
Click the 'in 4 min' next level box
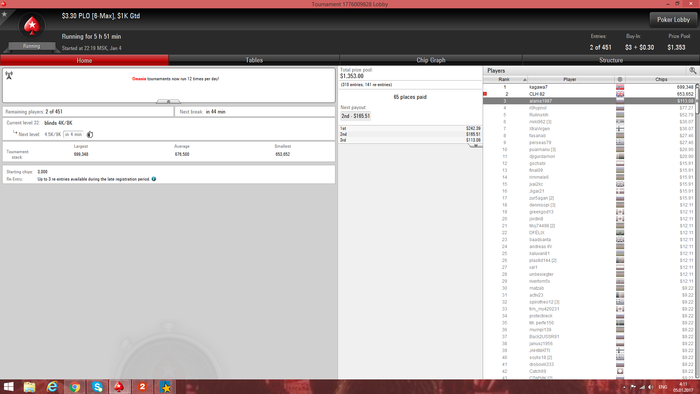click(x=73, y=134)
